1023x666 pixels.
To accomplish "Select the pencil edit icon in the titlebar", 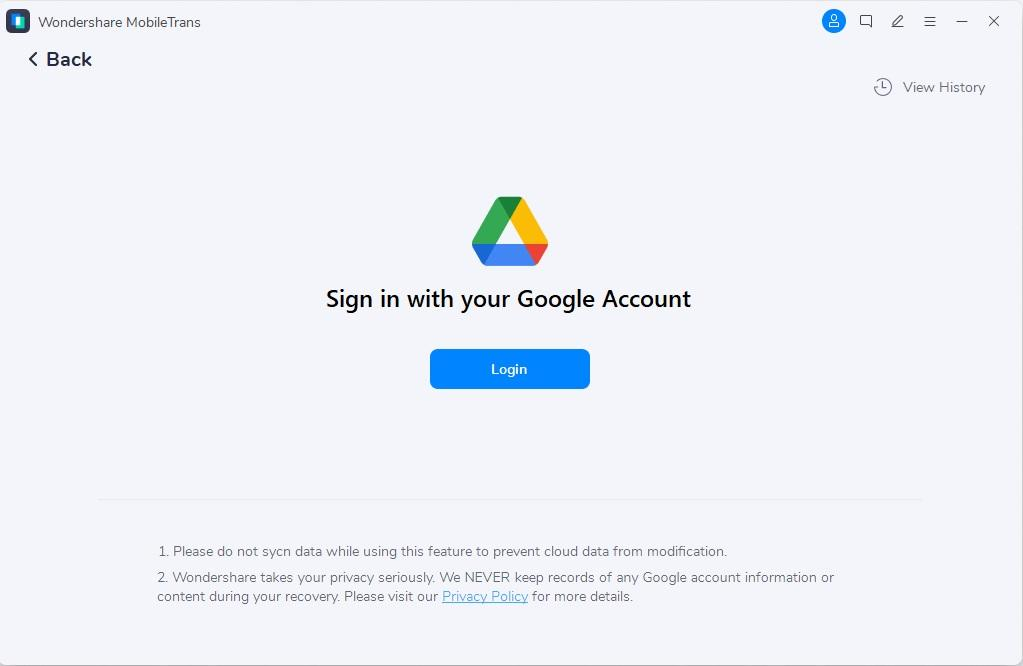I will pos(897,21).
